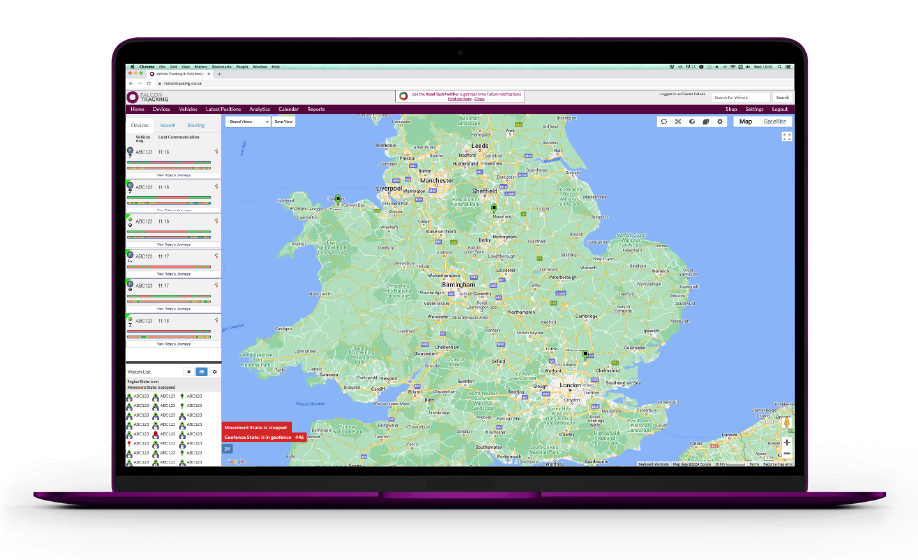Viewport: 918px width, 560px height.
Task: Open the map layers stack icon
Action: coord(706,122)
